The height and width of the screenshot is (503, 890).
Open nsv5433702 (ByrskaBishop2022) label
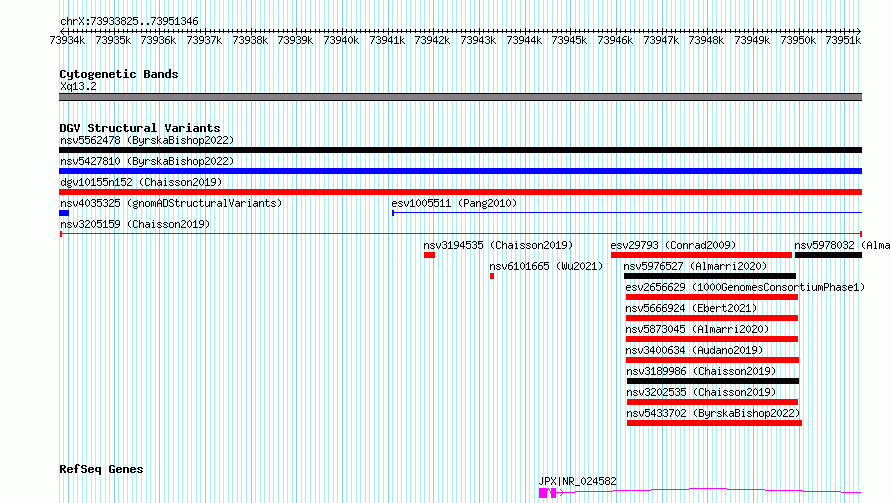713,413
